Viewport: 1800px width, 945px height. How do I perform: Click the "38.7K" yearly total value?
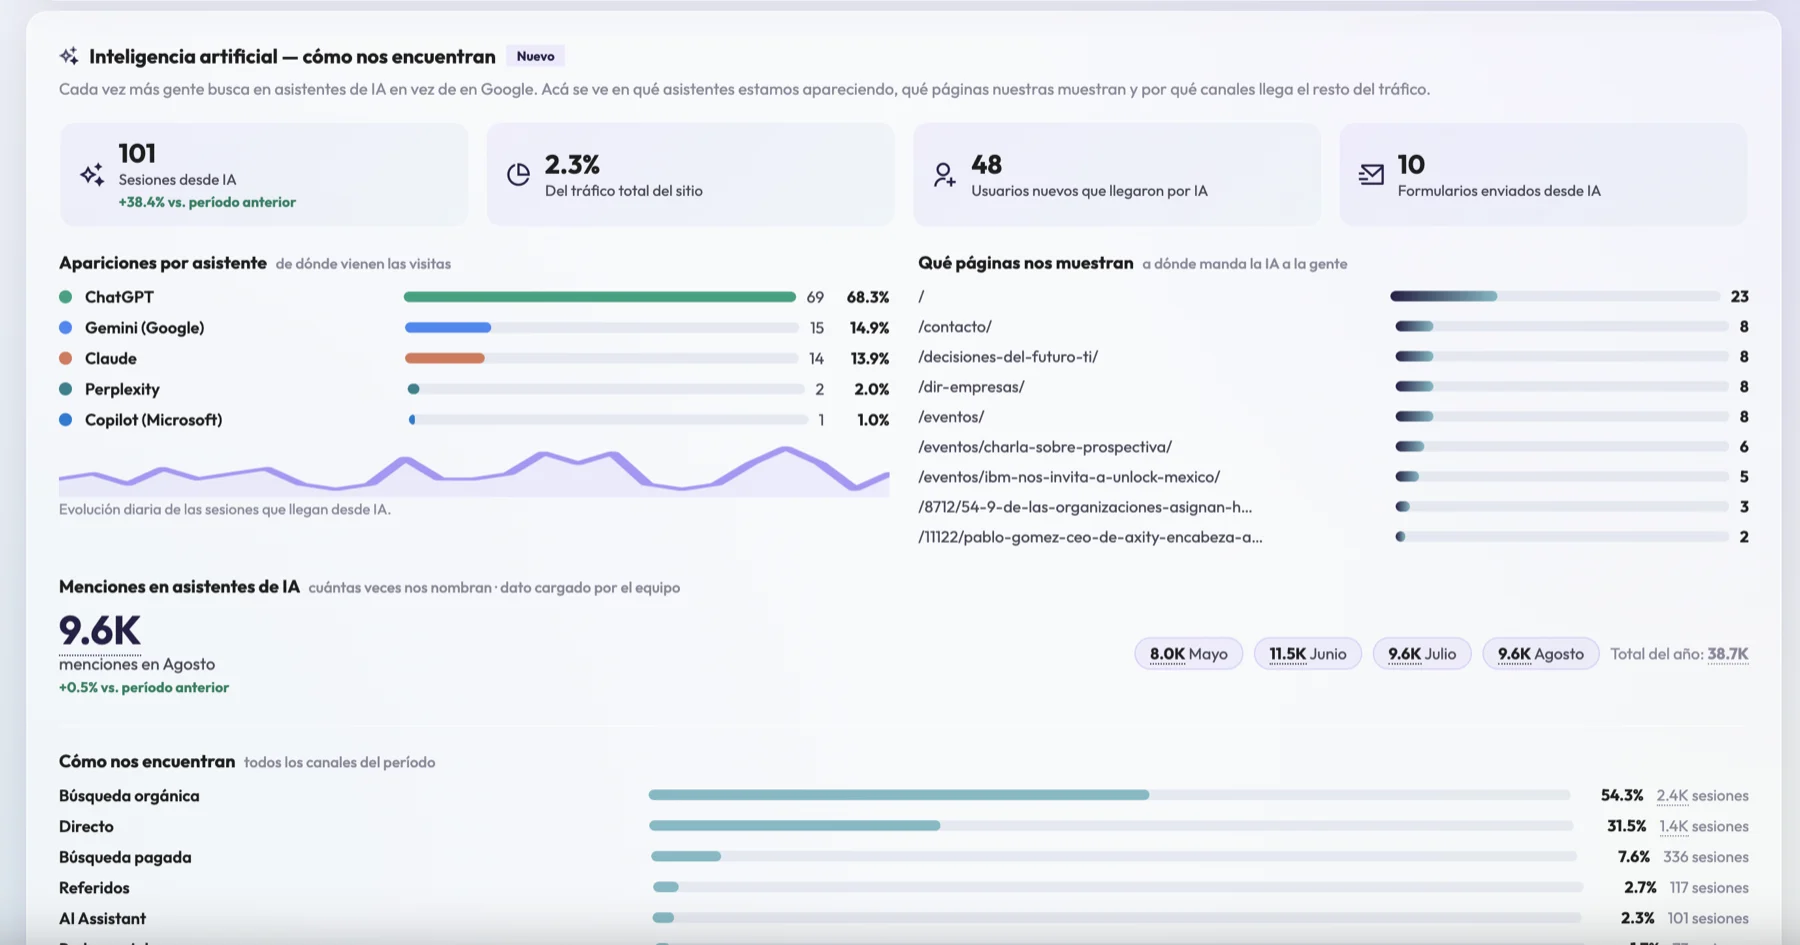coord(1728,654)
